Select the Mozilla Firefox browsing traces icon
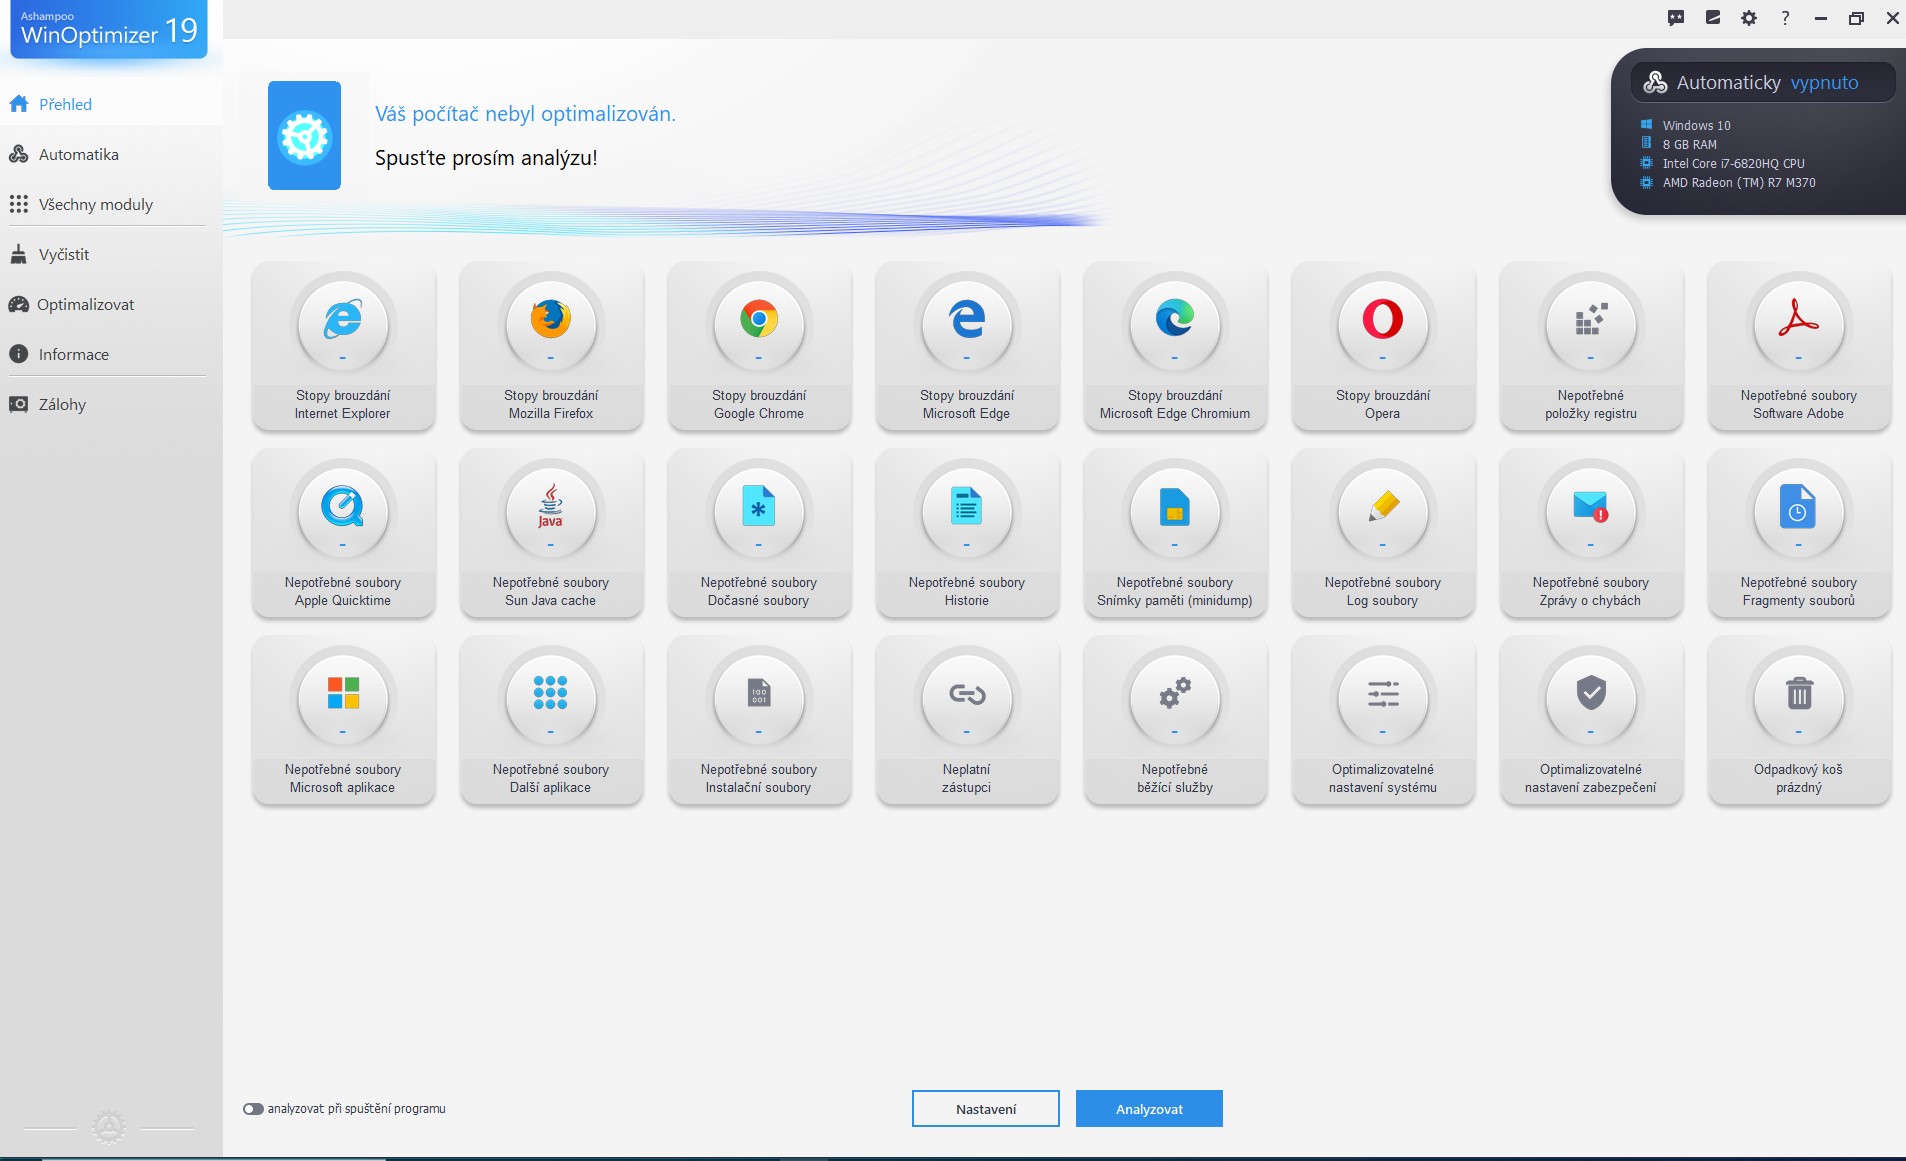The height and width of the screenshot is (1161, 1906). click(x=550, y=321)
